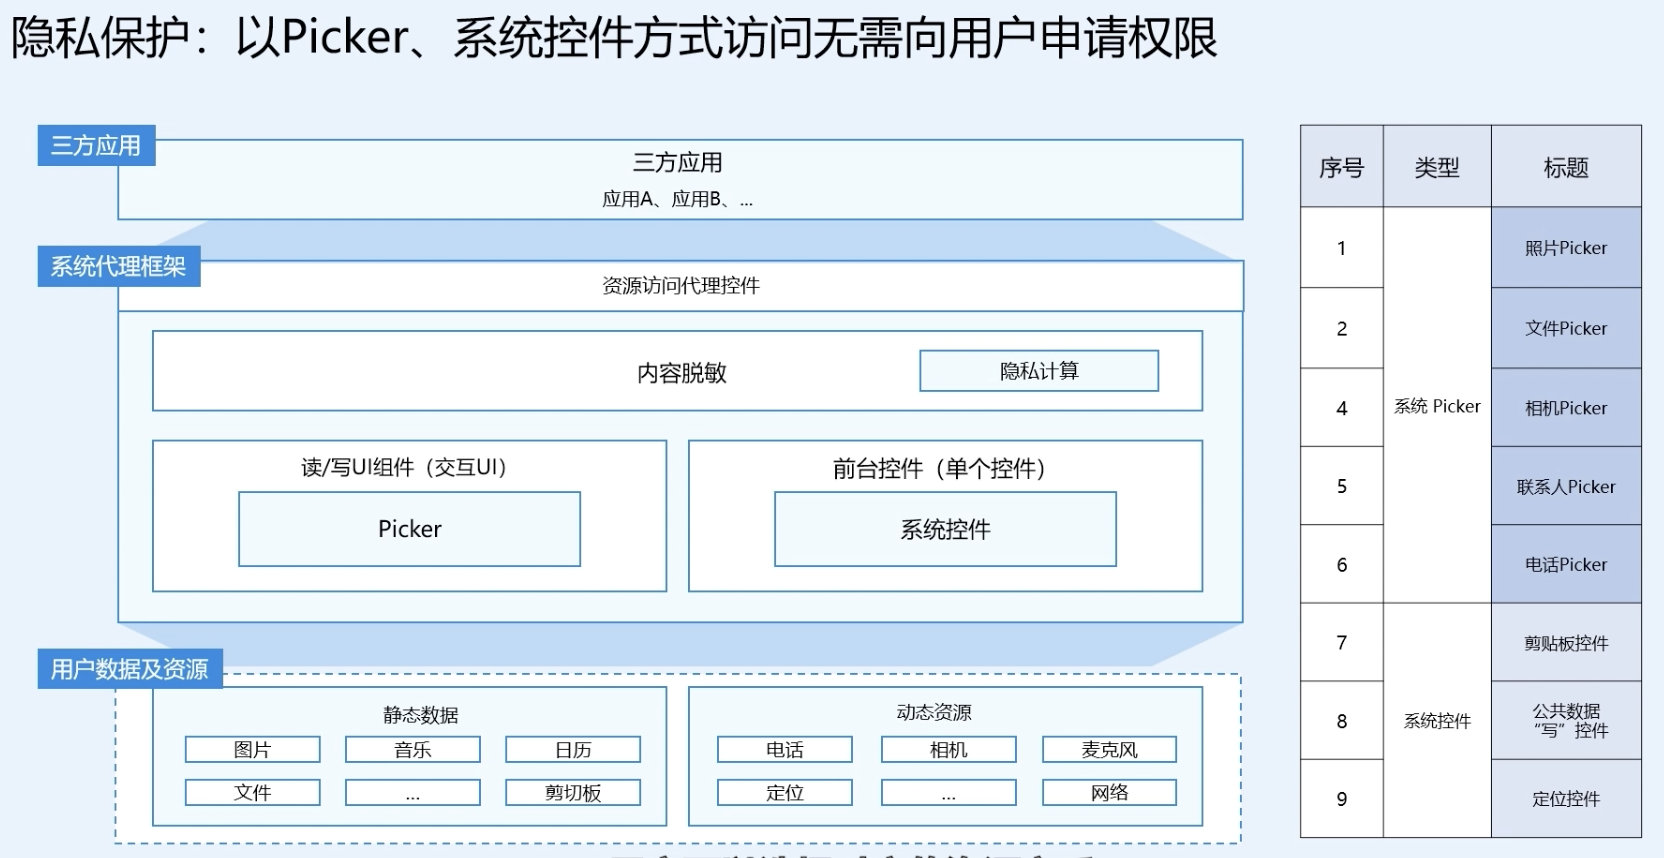Viewport: 1664px width, 858px height.
Task: Select the 网络 box
Action: point(1110,793)
